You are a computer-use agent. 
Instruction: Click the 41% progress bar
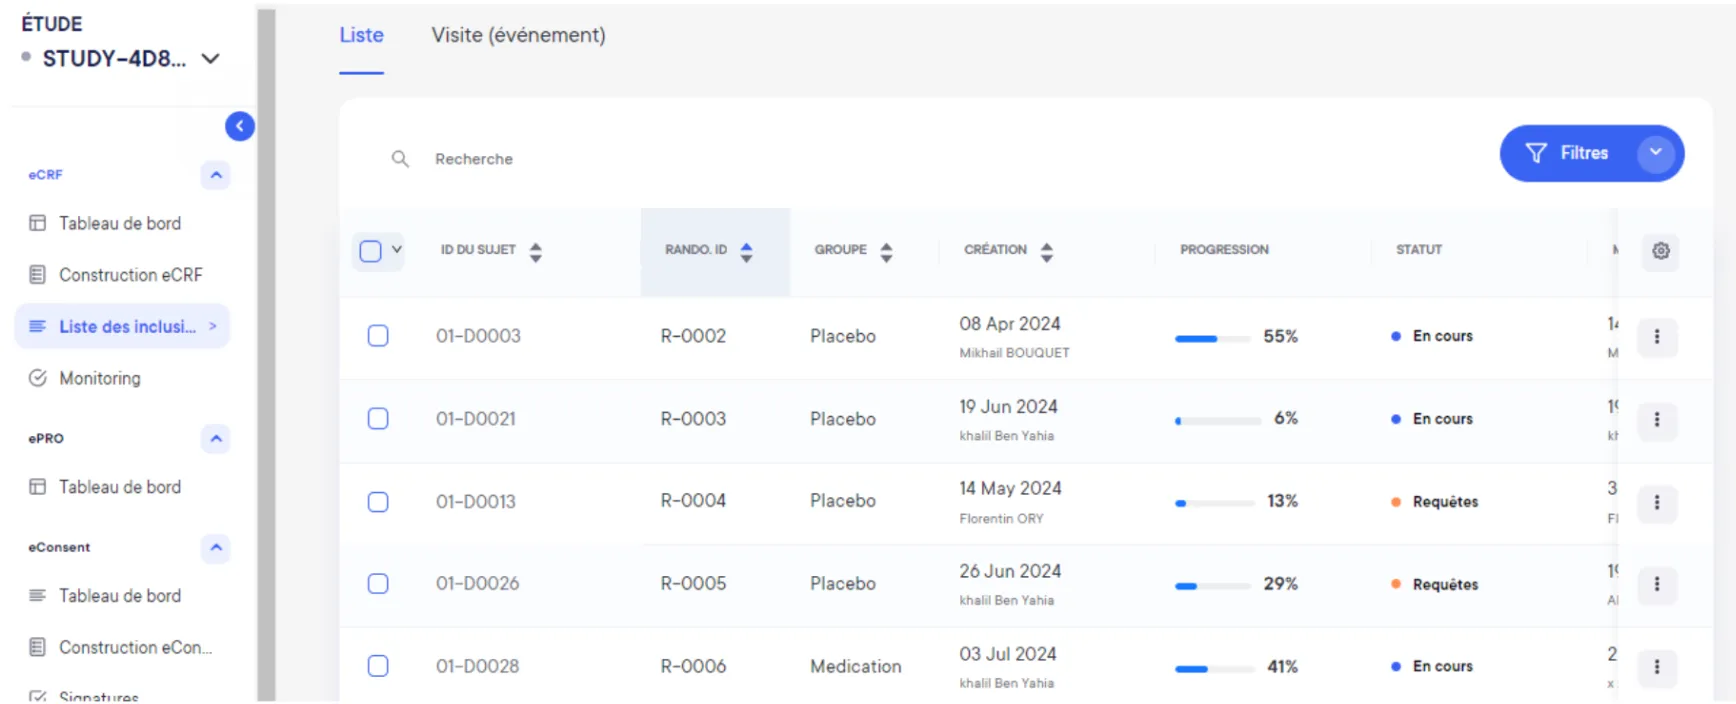pyautogui.click(x=1214, y=669)
